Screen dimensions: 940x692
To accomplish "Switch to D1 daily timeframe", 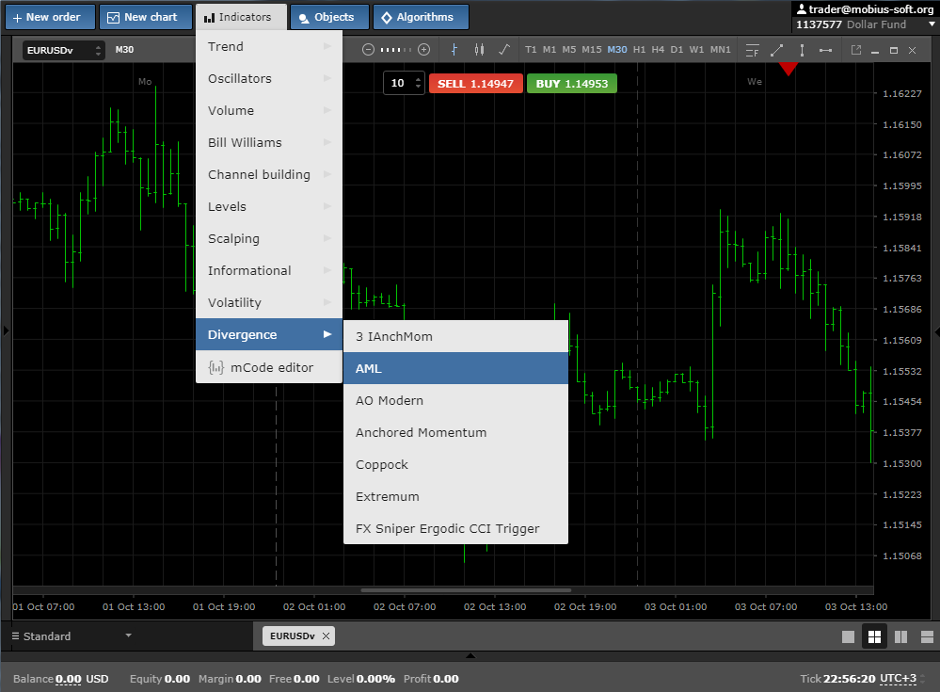I will point(677,50).
